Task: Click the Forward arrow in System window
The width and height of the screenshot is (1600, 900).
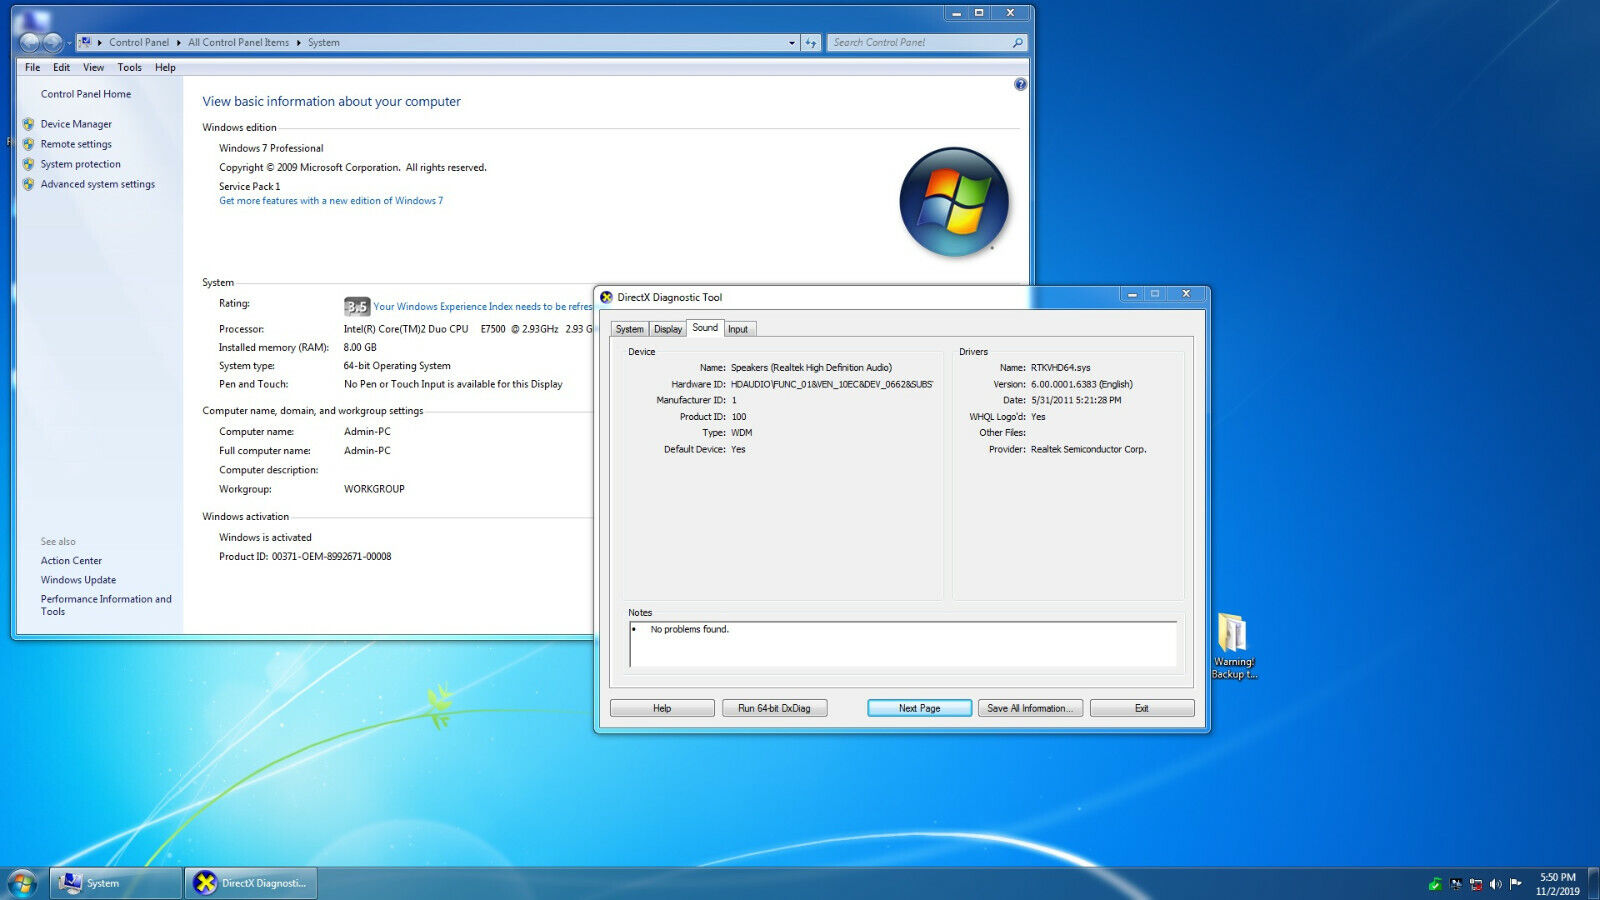Action: click(x=52, y=42)
